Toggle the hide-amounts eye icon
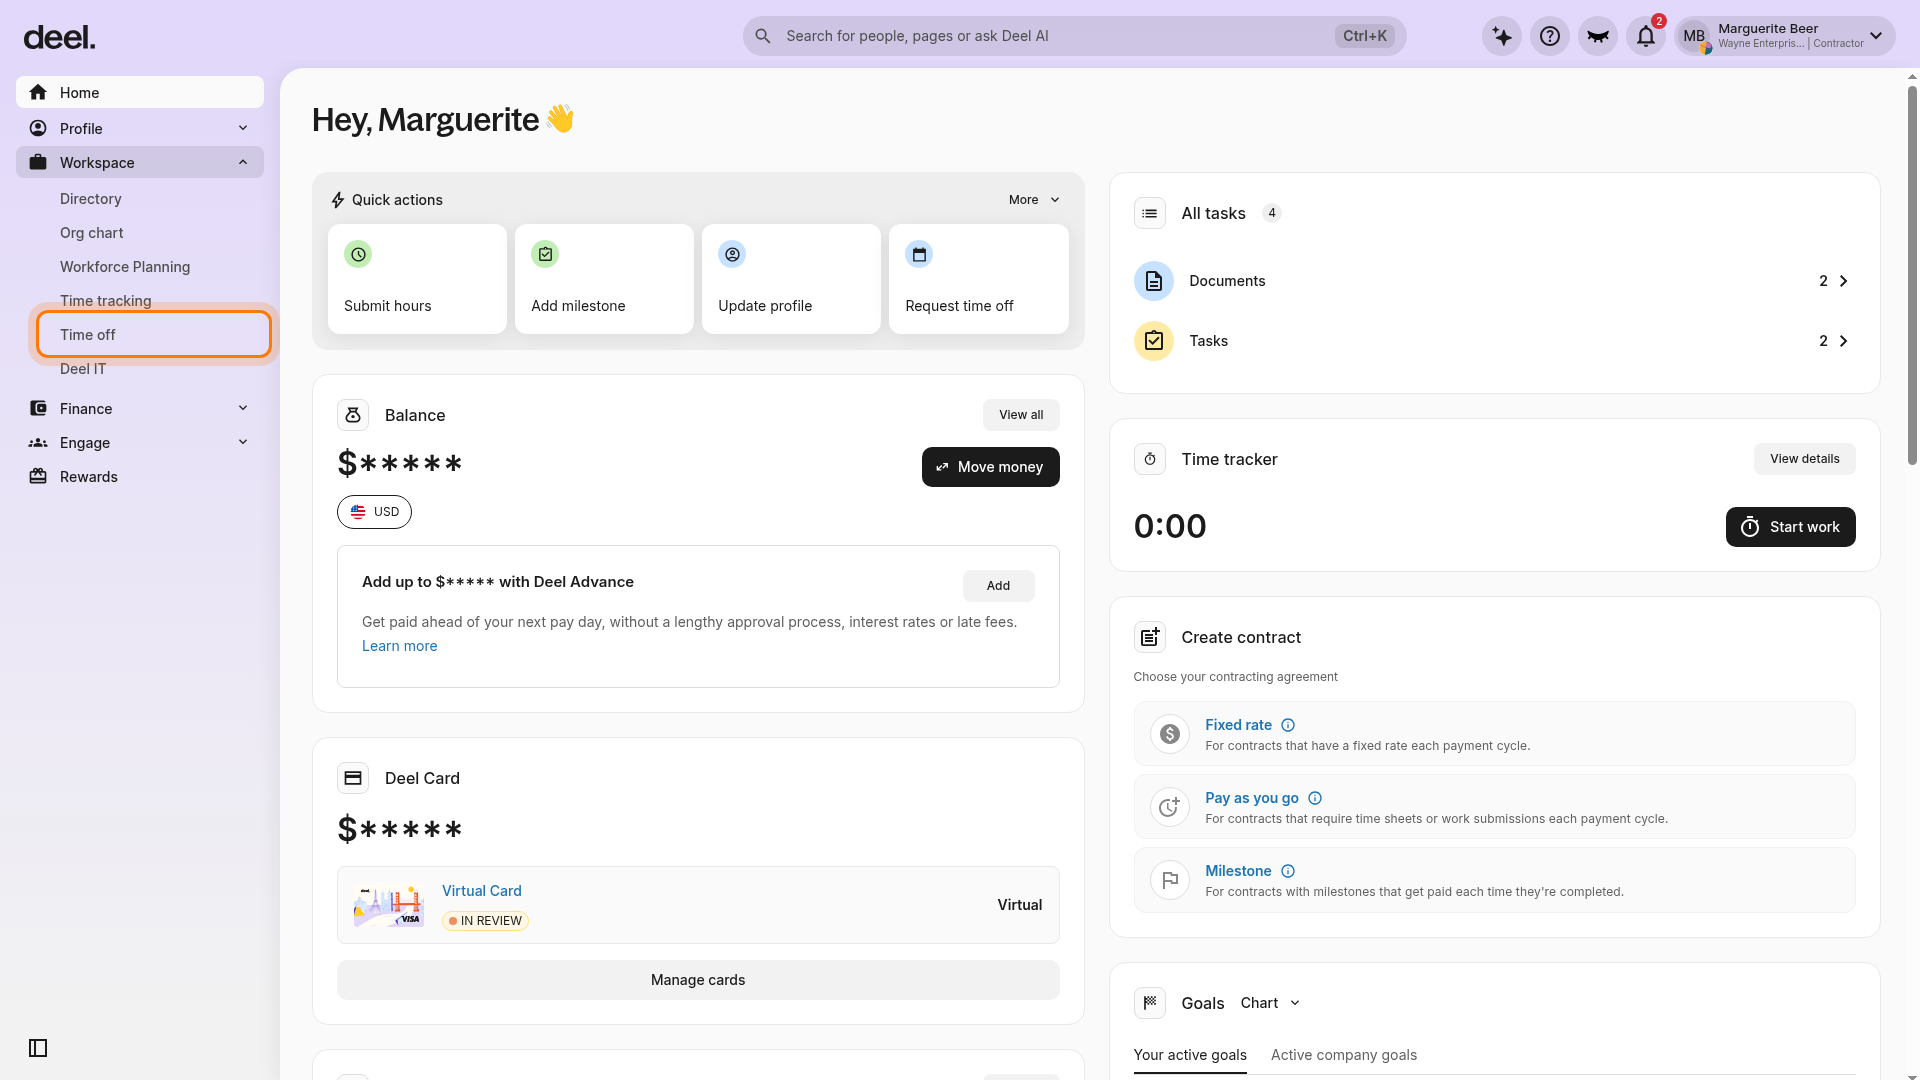The height and width of the screenshot is (1080, 1920). pyautogui.click(x=1598, y=36)
